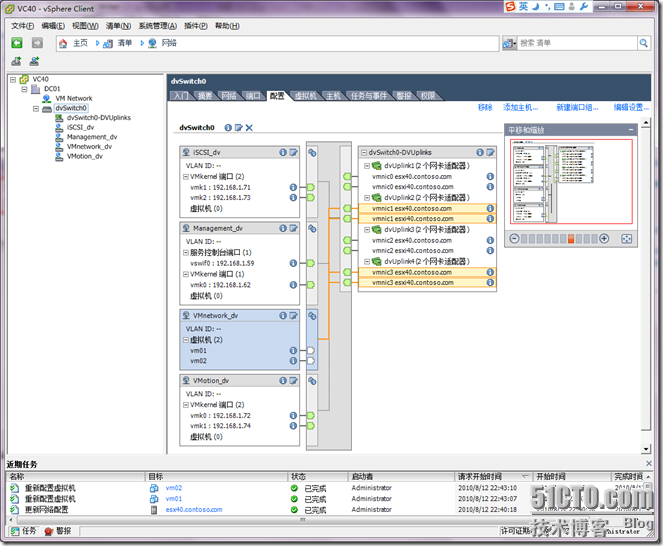Image resolution: width=663 pixels, height=546 pixels.
Task: Edit iSCSI_dv port group settings icon
Action: click(x=293, y=152)
